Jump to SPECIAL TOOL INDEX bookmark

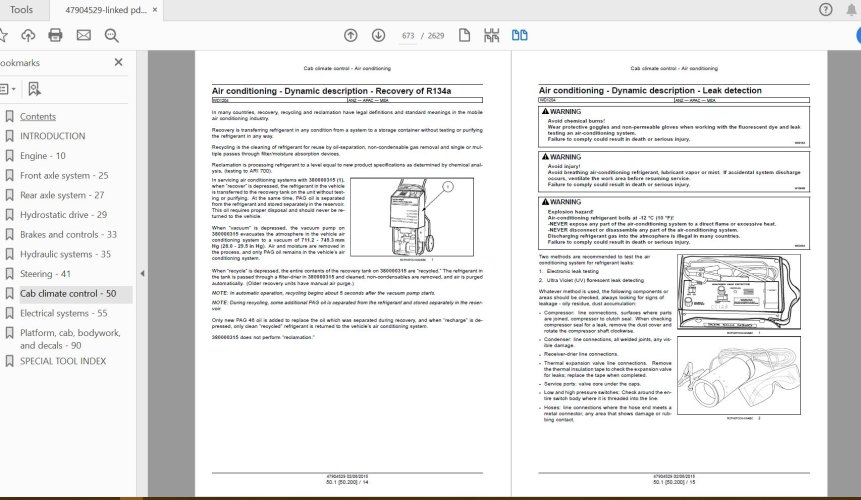click(63, 361)
